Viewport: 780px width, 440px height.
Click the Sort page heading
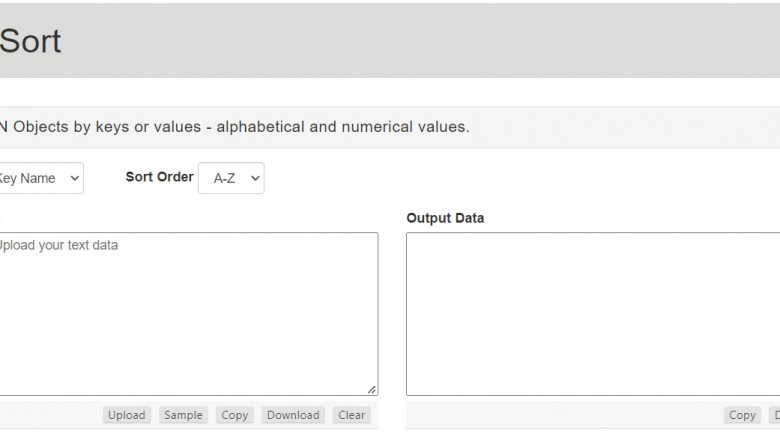click(30, 42)
